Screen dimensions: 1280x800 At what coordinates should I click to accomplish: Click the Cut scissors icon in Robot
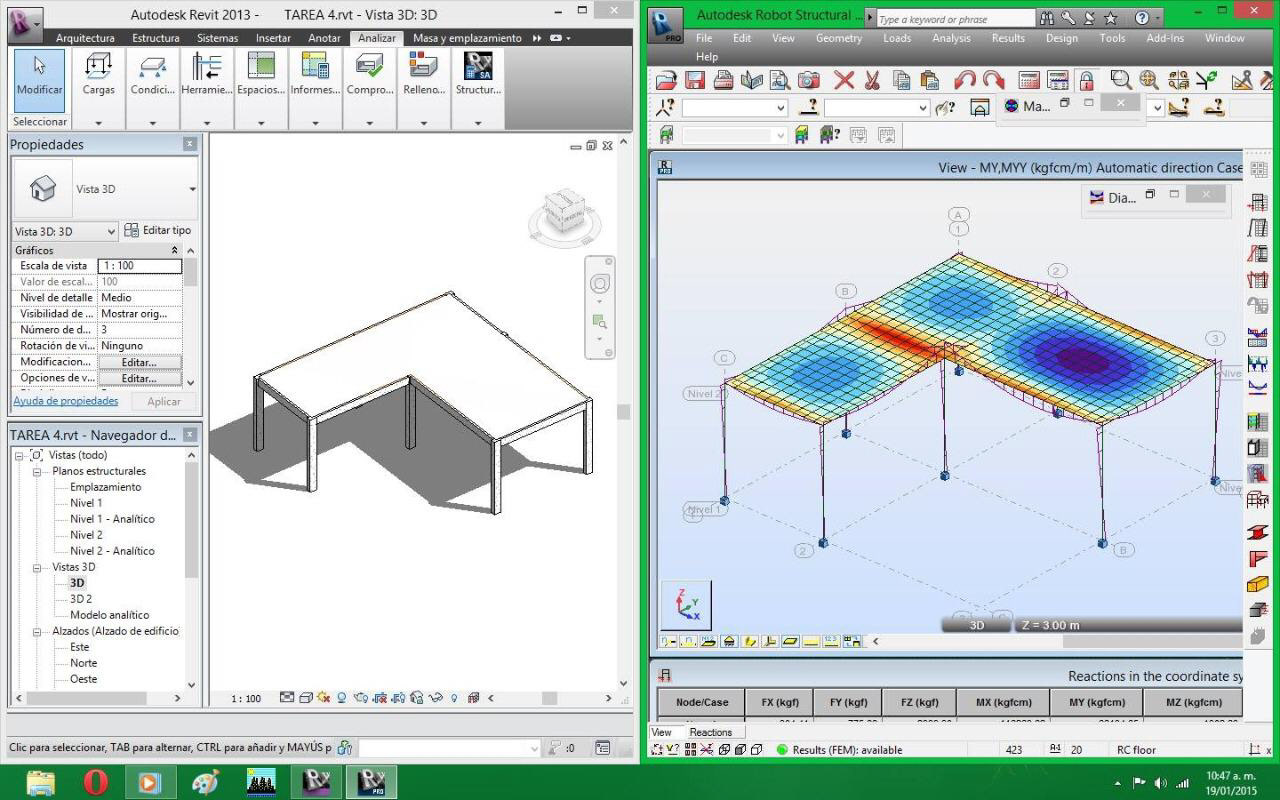(872, 81)
